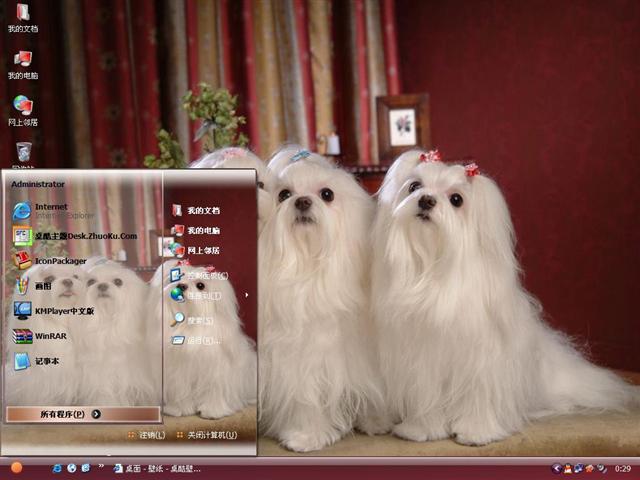640x480 pixels.
Task: Expand 所有程序(P) all programs
Action: click(x=83, y=414)
